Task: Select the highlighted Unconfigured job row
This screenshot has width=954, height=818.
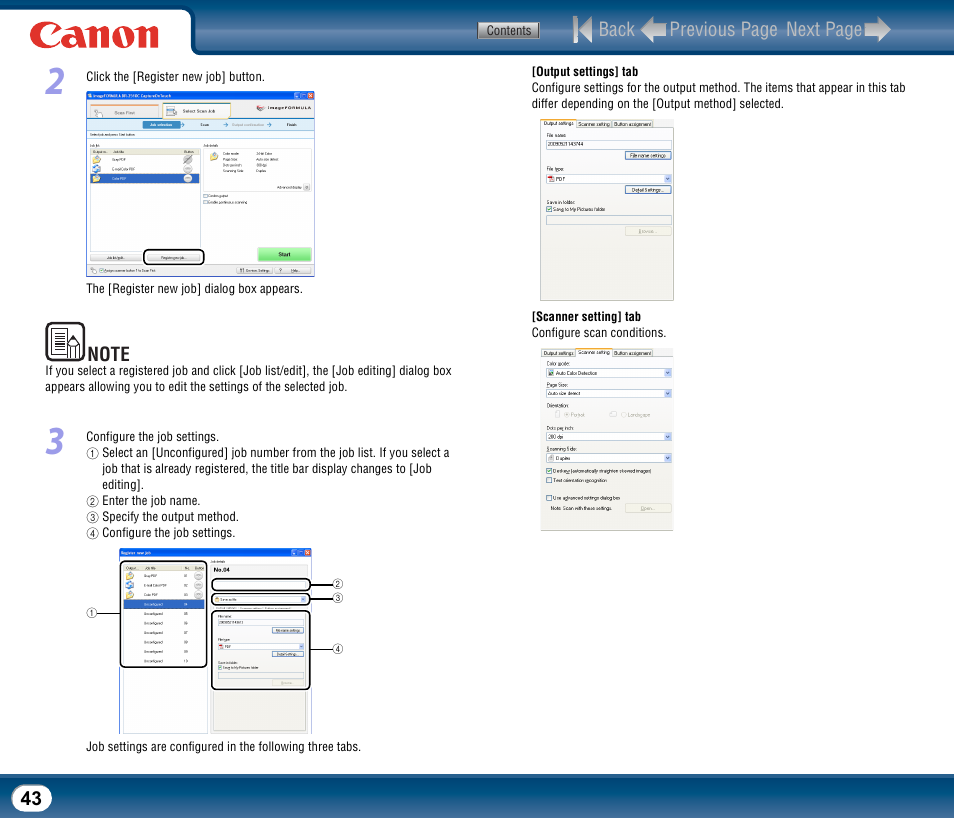Action: coord(164,604)
